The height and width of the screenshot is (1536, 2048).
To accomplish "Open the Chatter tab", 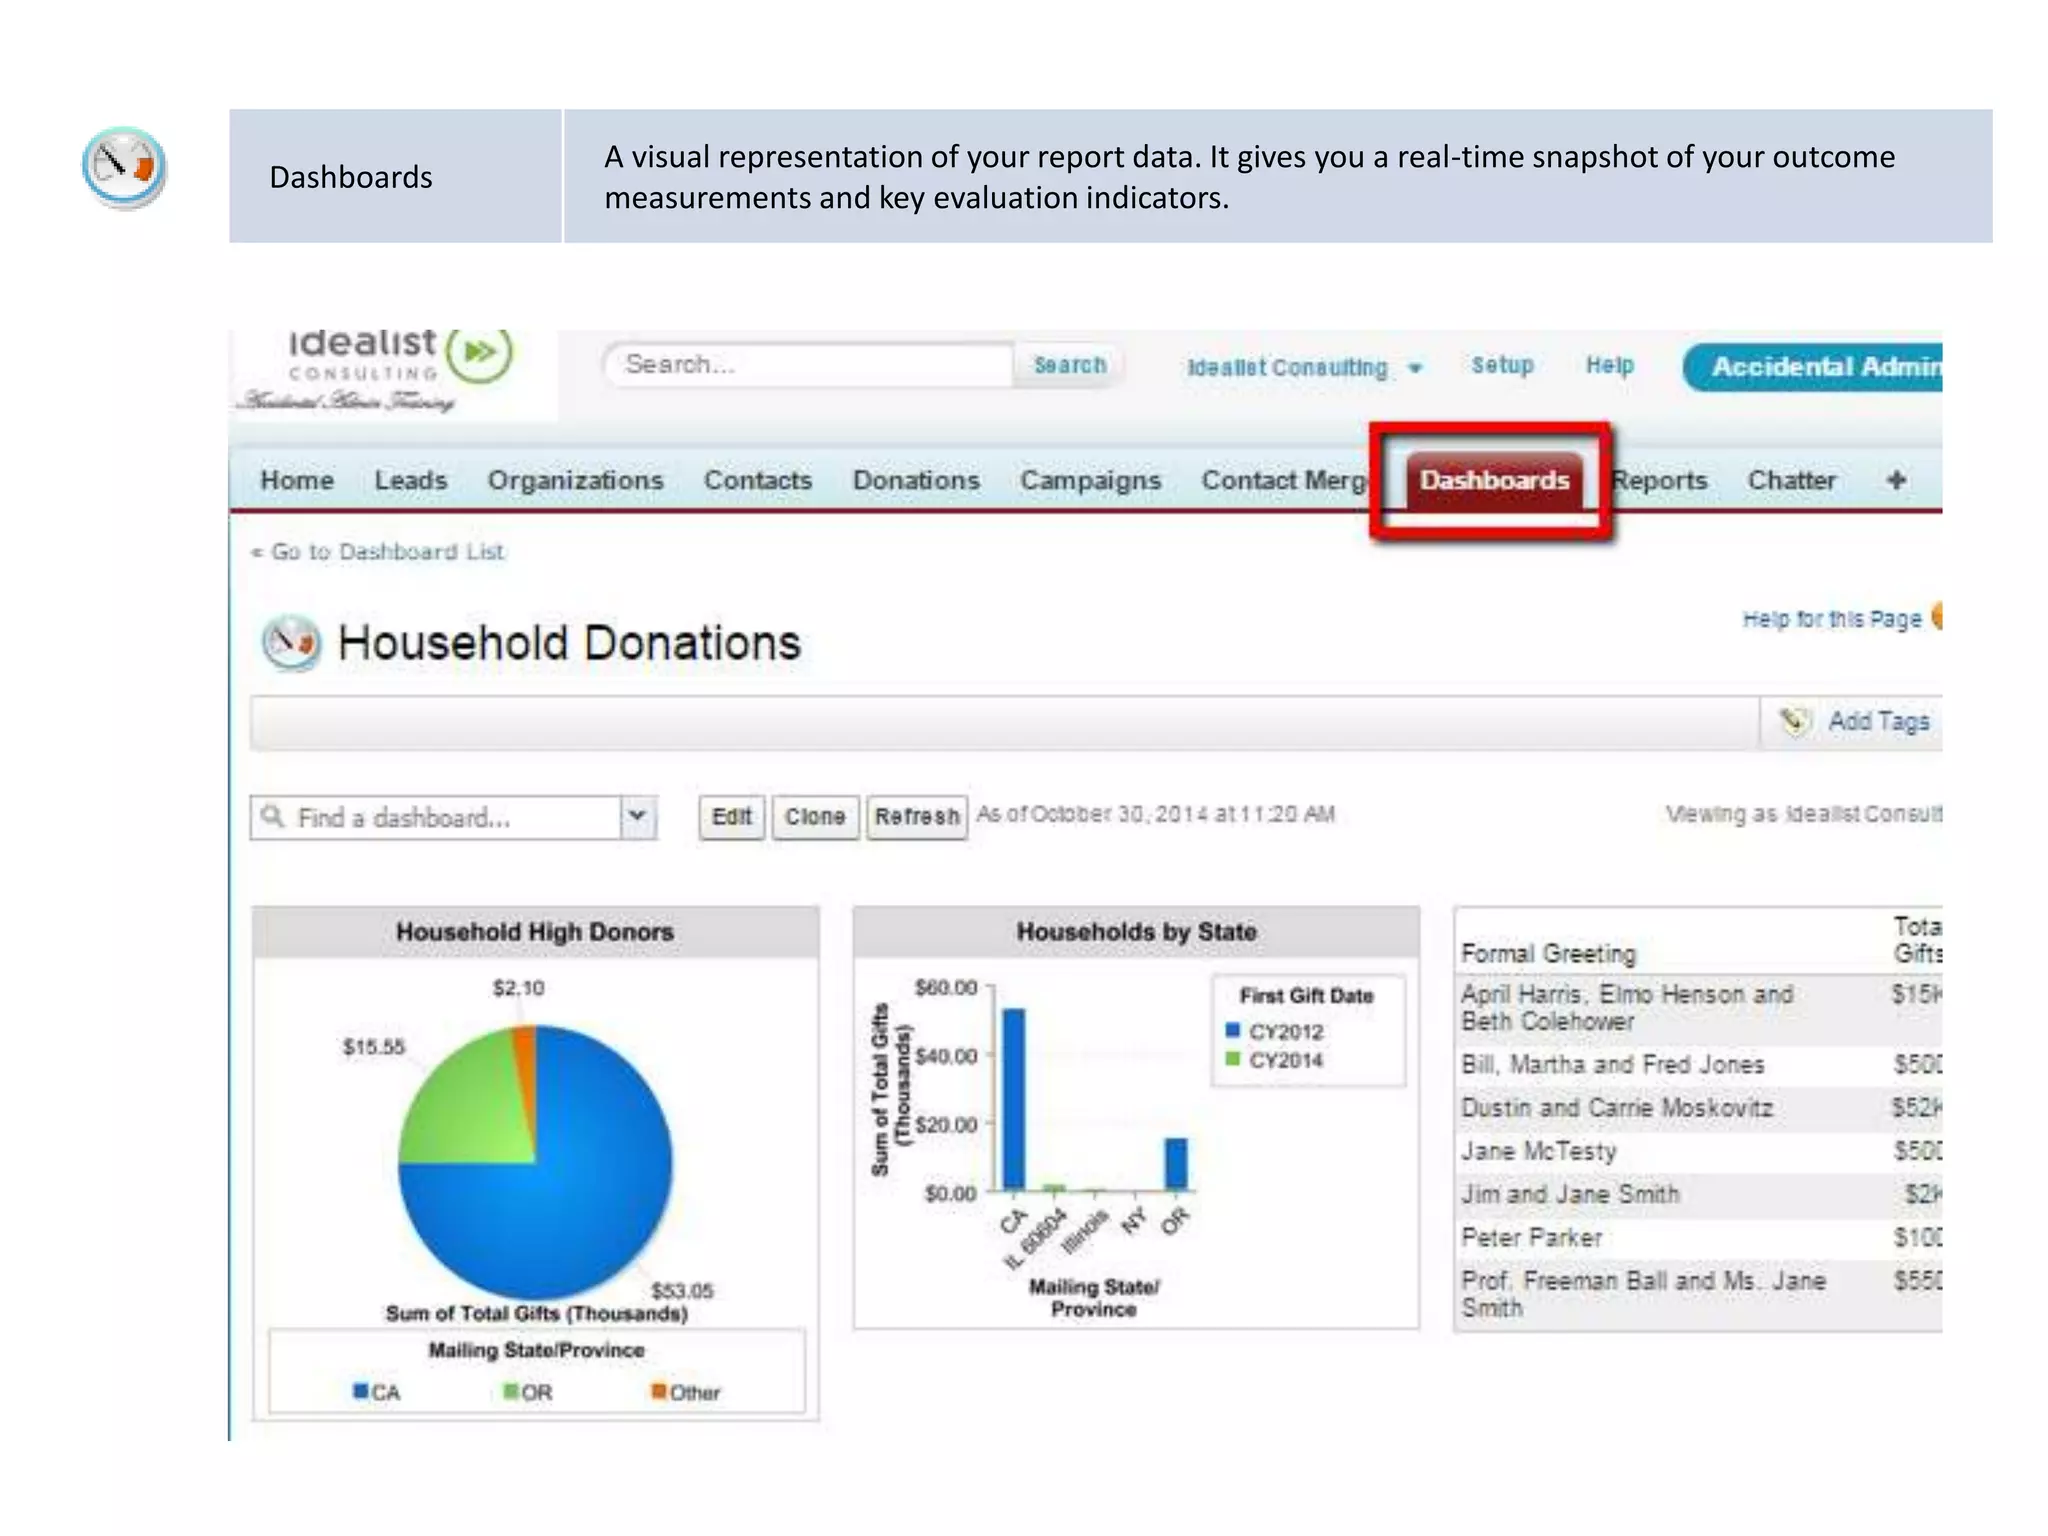I will [x=1791, y=480].
